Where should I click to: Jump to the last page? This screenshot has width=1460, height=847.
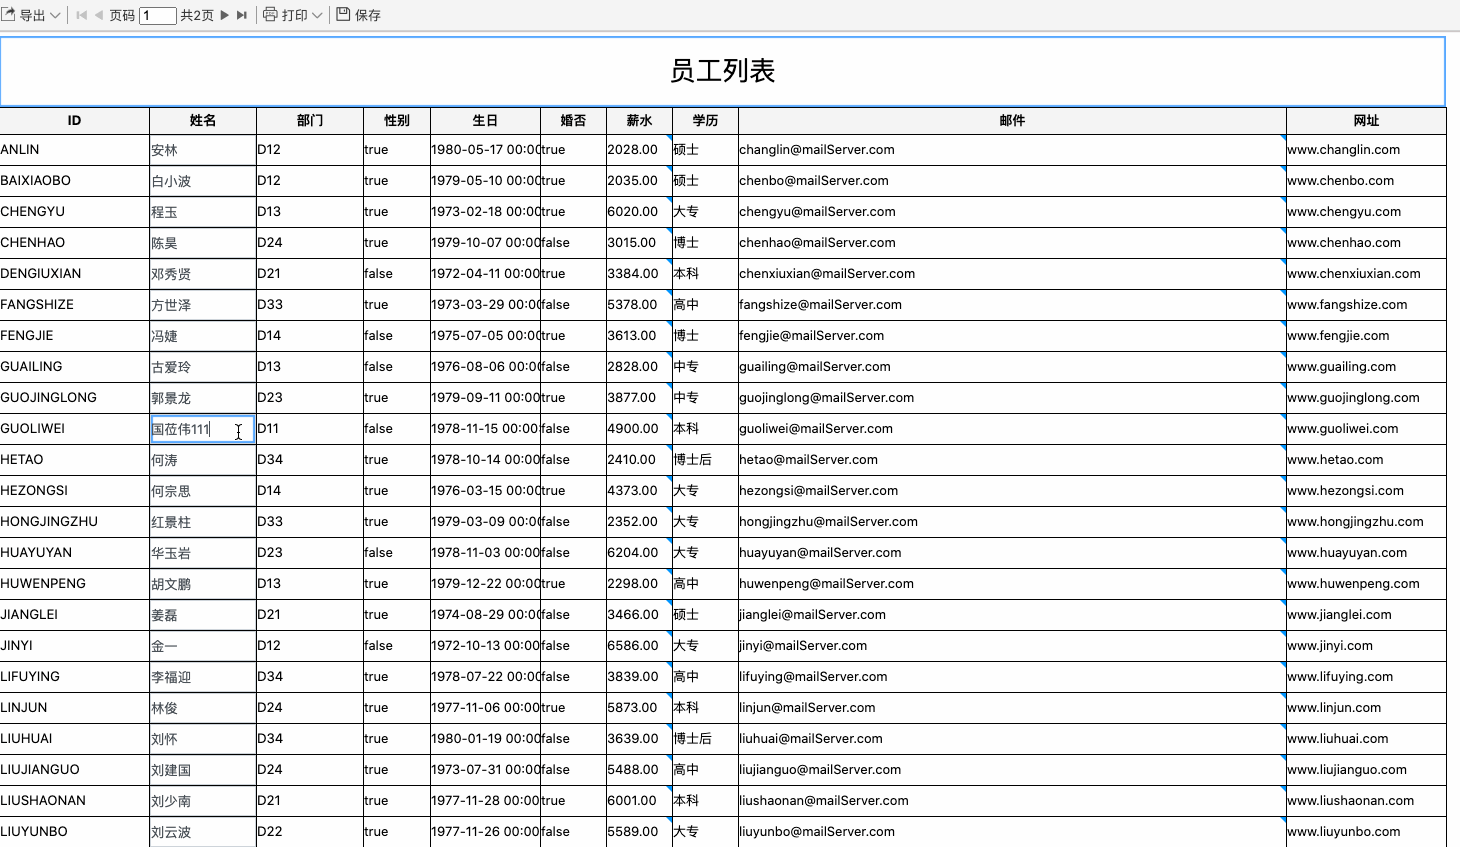(241, 15)
